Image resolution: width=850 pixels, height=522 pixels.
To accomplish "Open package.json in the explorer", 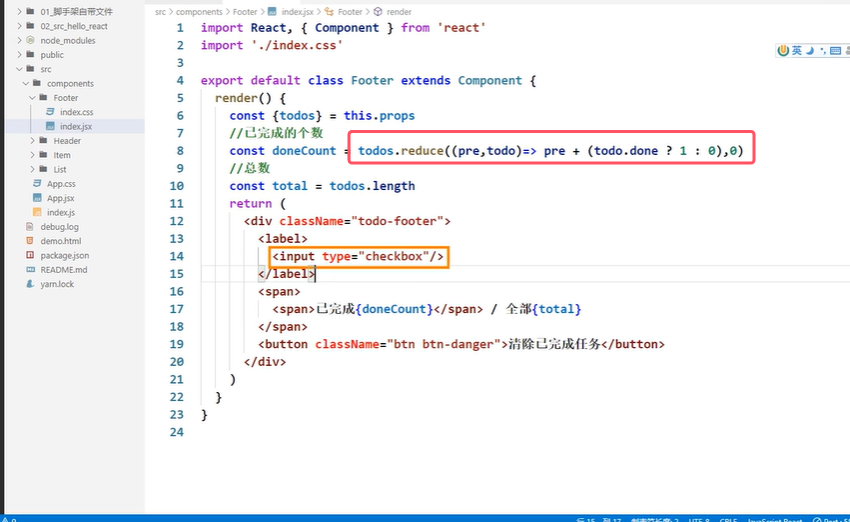I will (65, 255).
